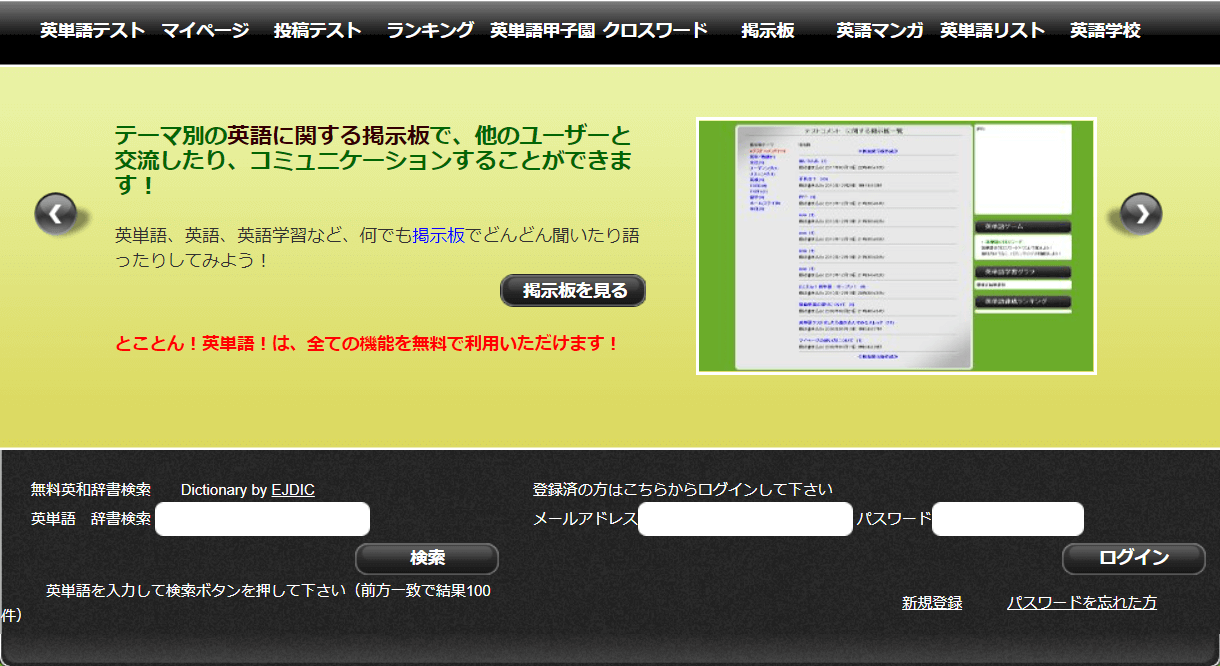Open クロスワード from top navigation
The width and height of the screenshot is (1220, 666).
[x=655, y=30]
